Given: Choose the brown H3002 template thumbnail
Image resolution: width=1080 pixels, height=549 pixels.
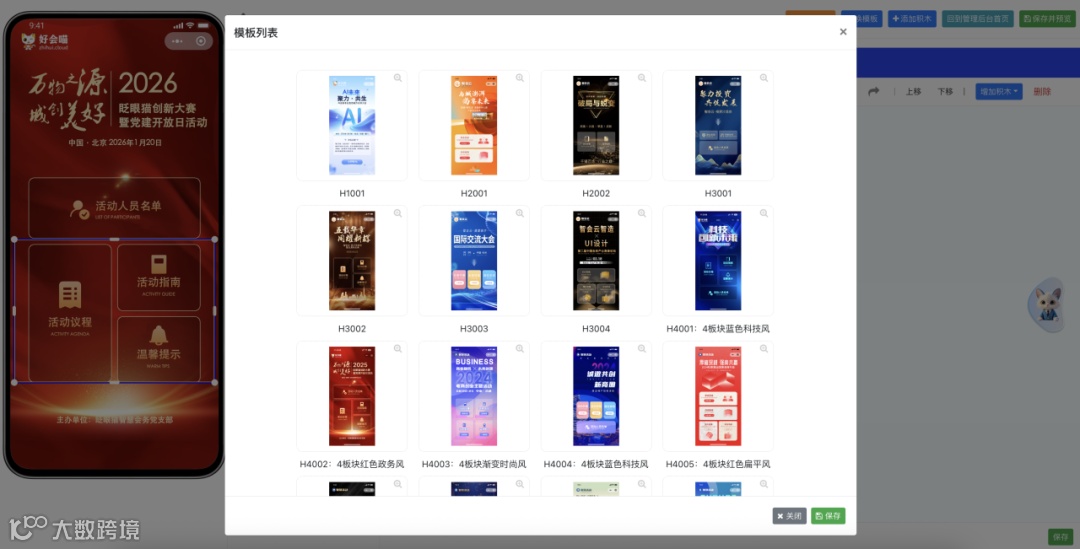Looking at the screenshot, I should (352, 260).
